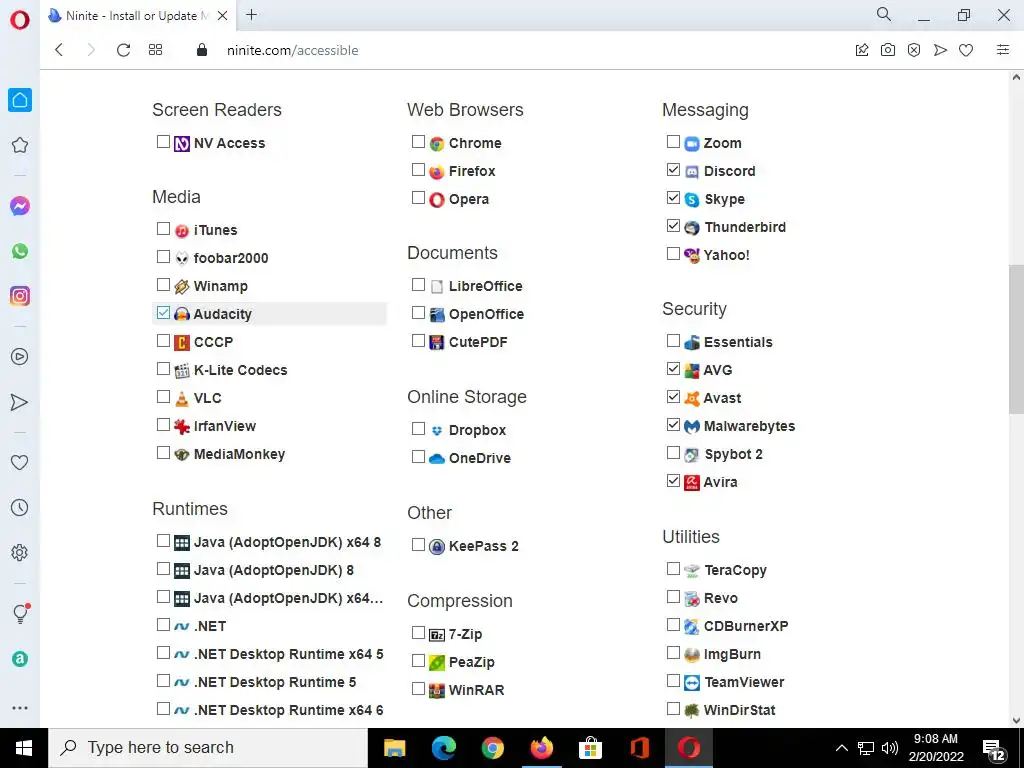This screenshot has width=1024, height=768.
Task: Open Instagram in Opera sidebar
Action: pos(20,296)
